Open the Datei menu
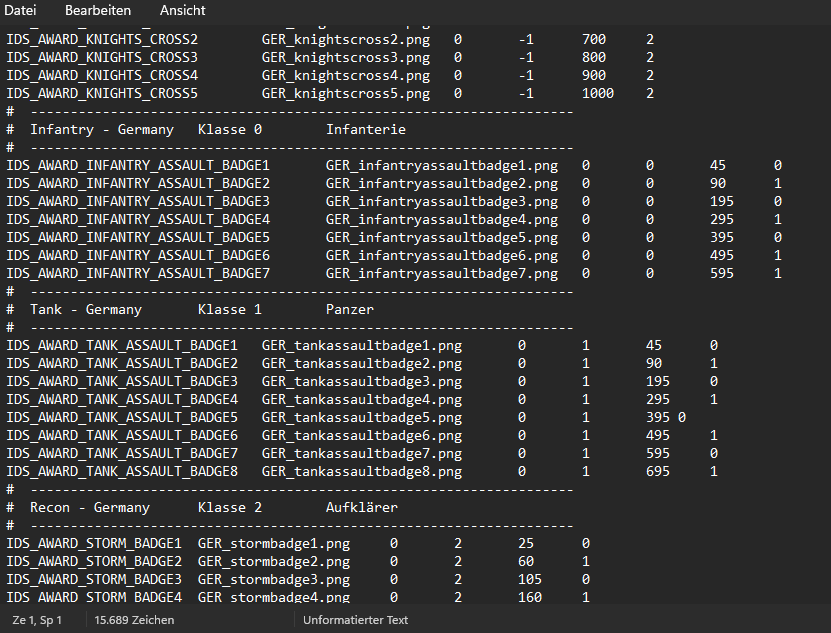This screenshot has height=633, width=831. pos(20,10)
